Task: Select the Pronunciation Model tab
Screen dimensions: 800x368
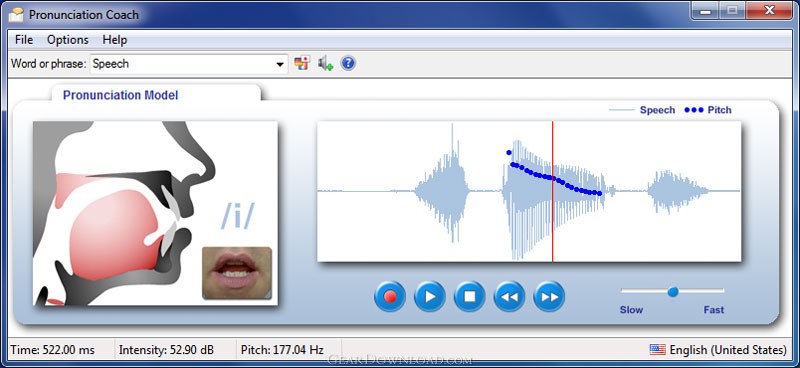Action: [x=120, y=95]
